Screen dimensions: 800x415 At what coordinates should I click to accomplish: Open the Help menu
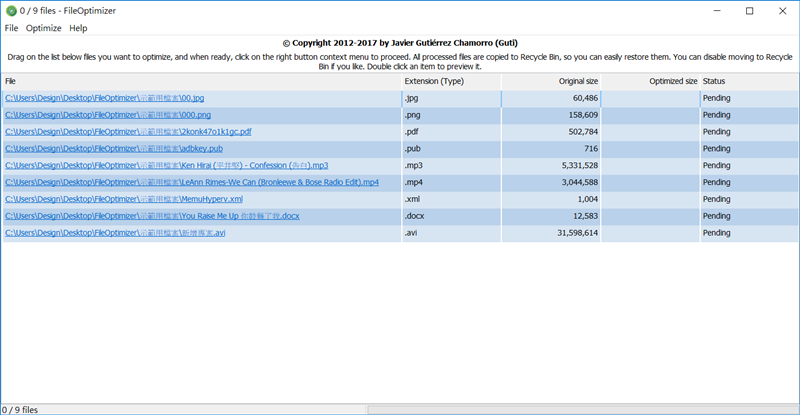[x=78, y=28]
